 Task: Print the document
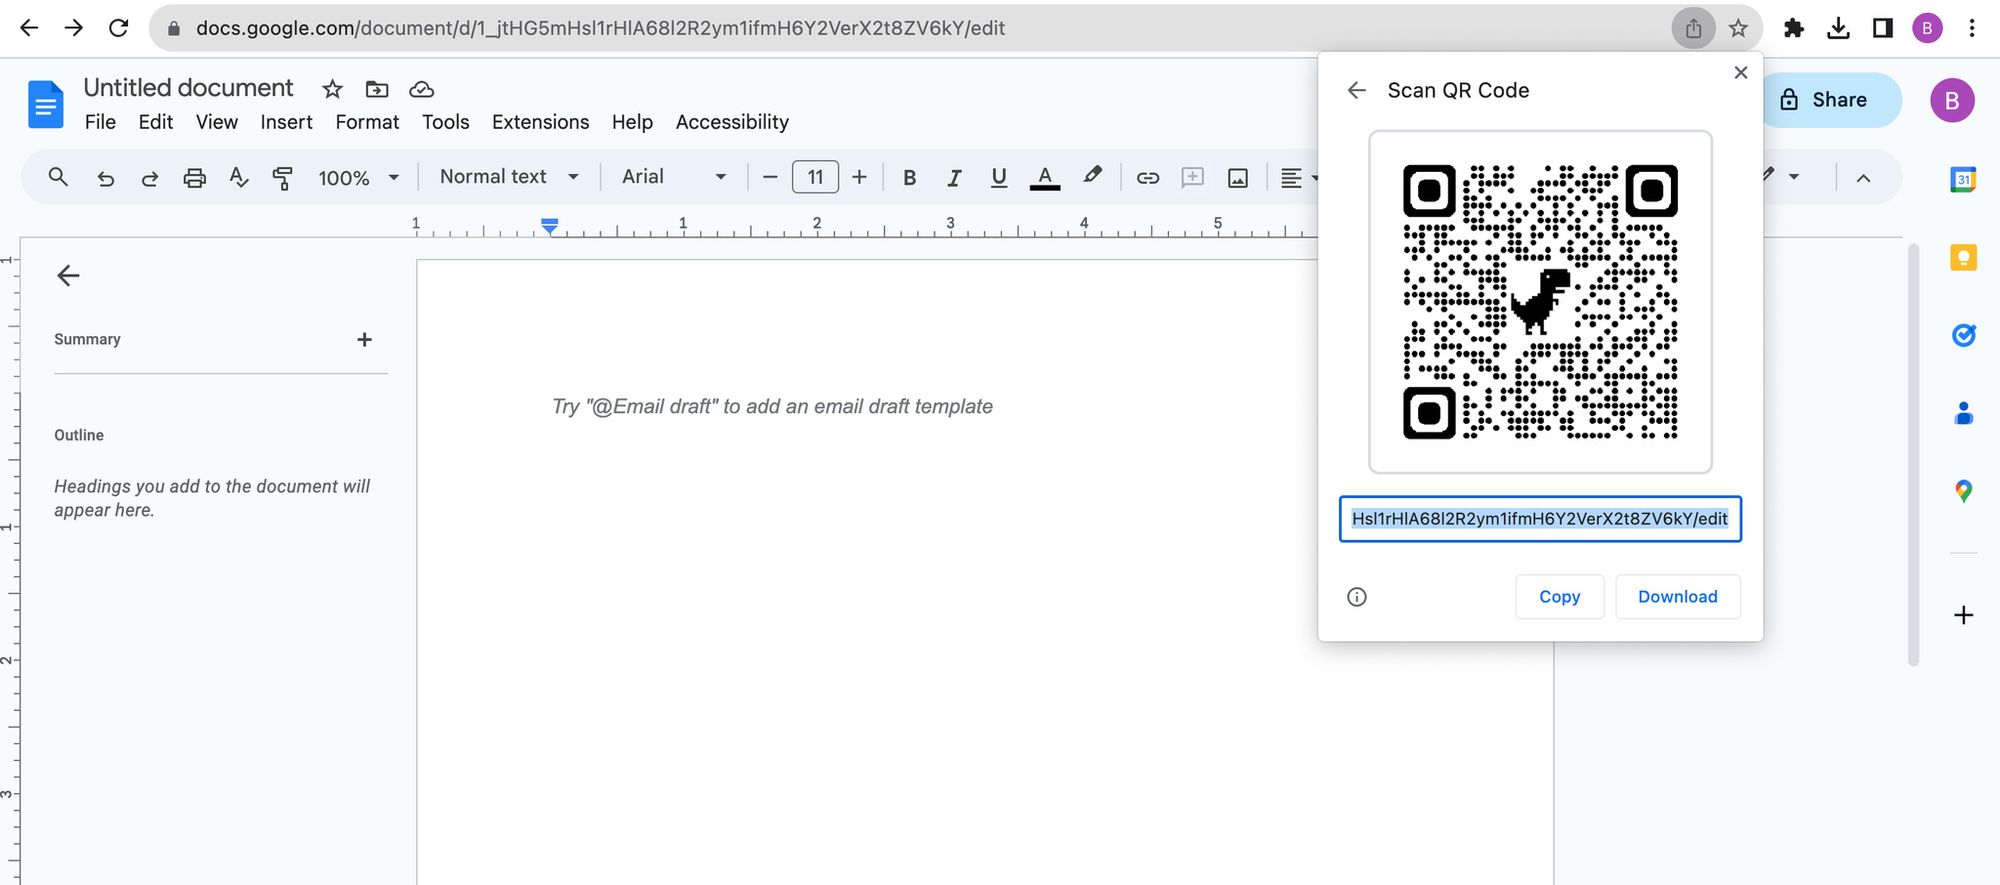[x=195, y=178]
